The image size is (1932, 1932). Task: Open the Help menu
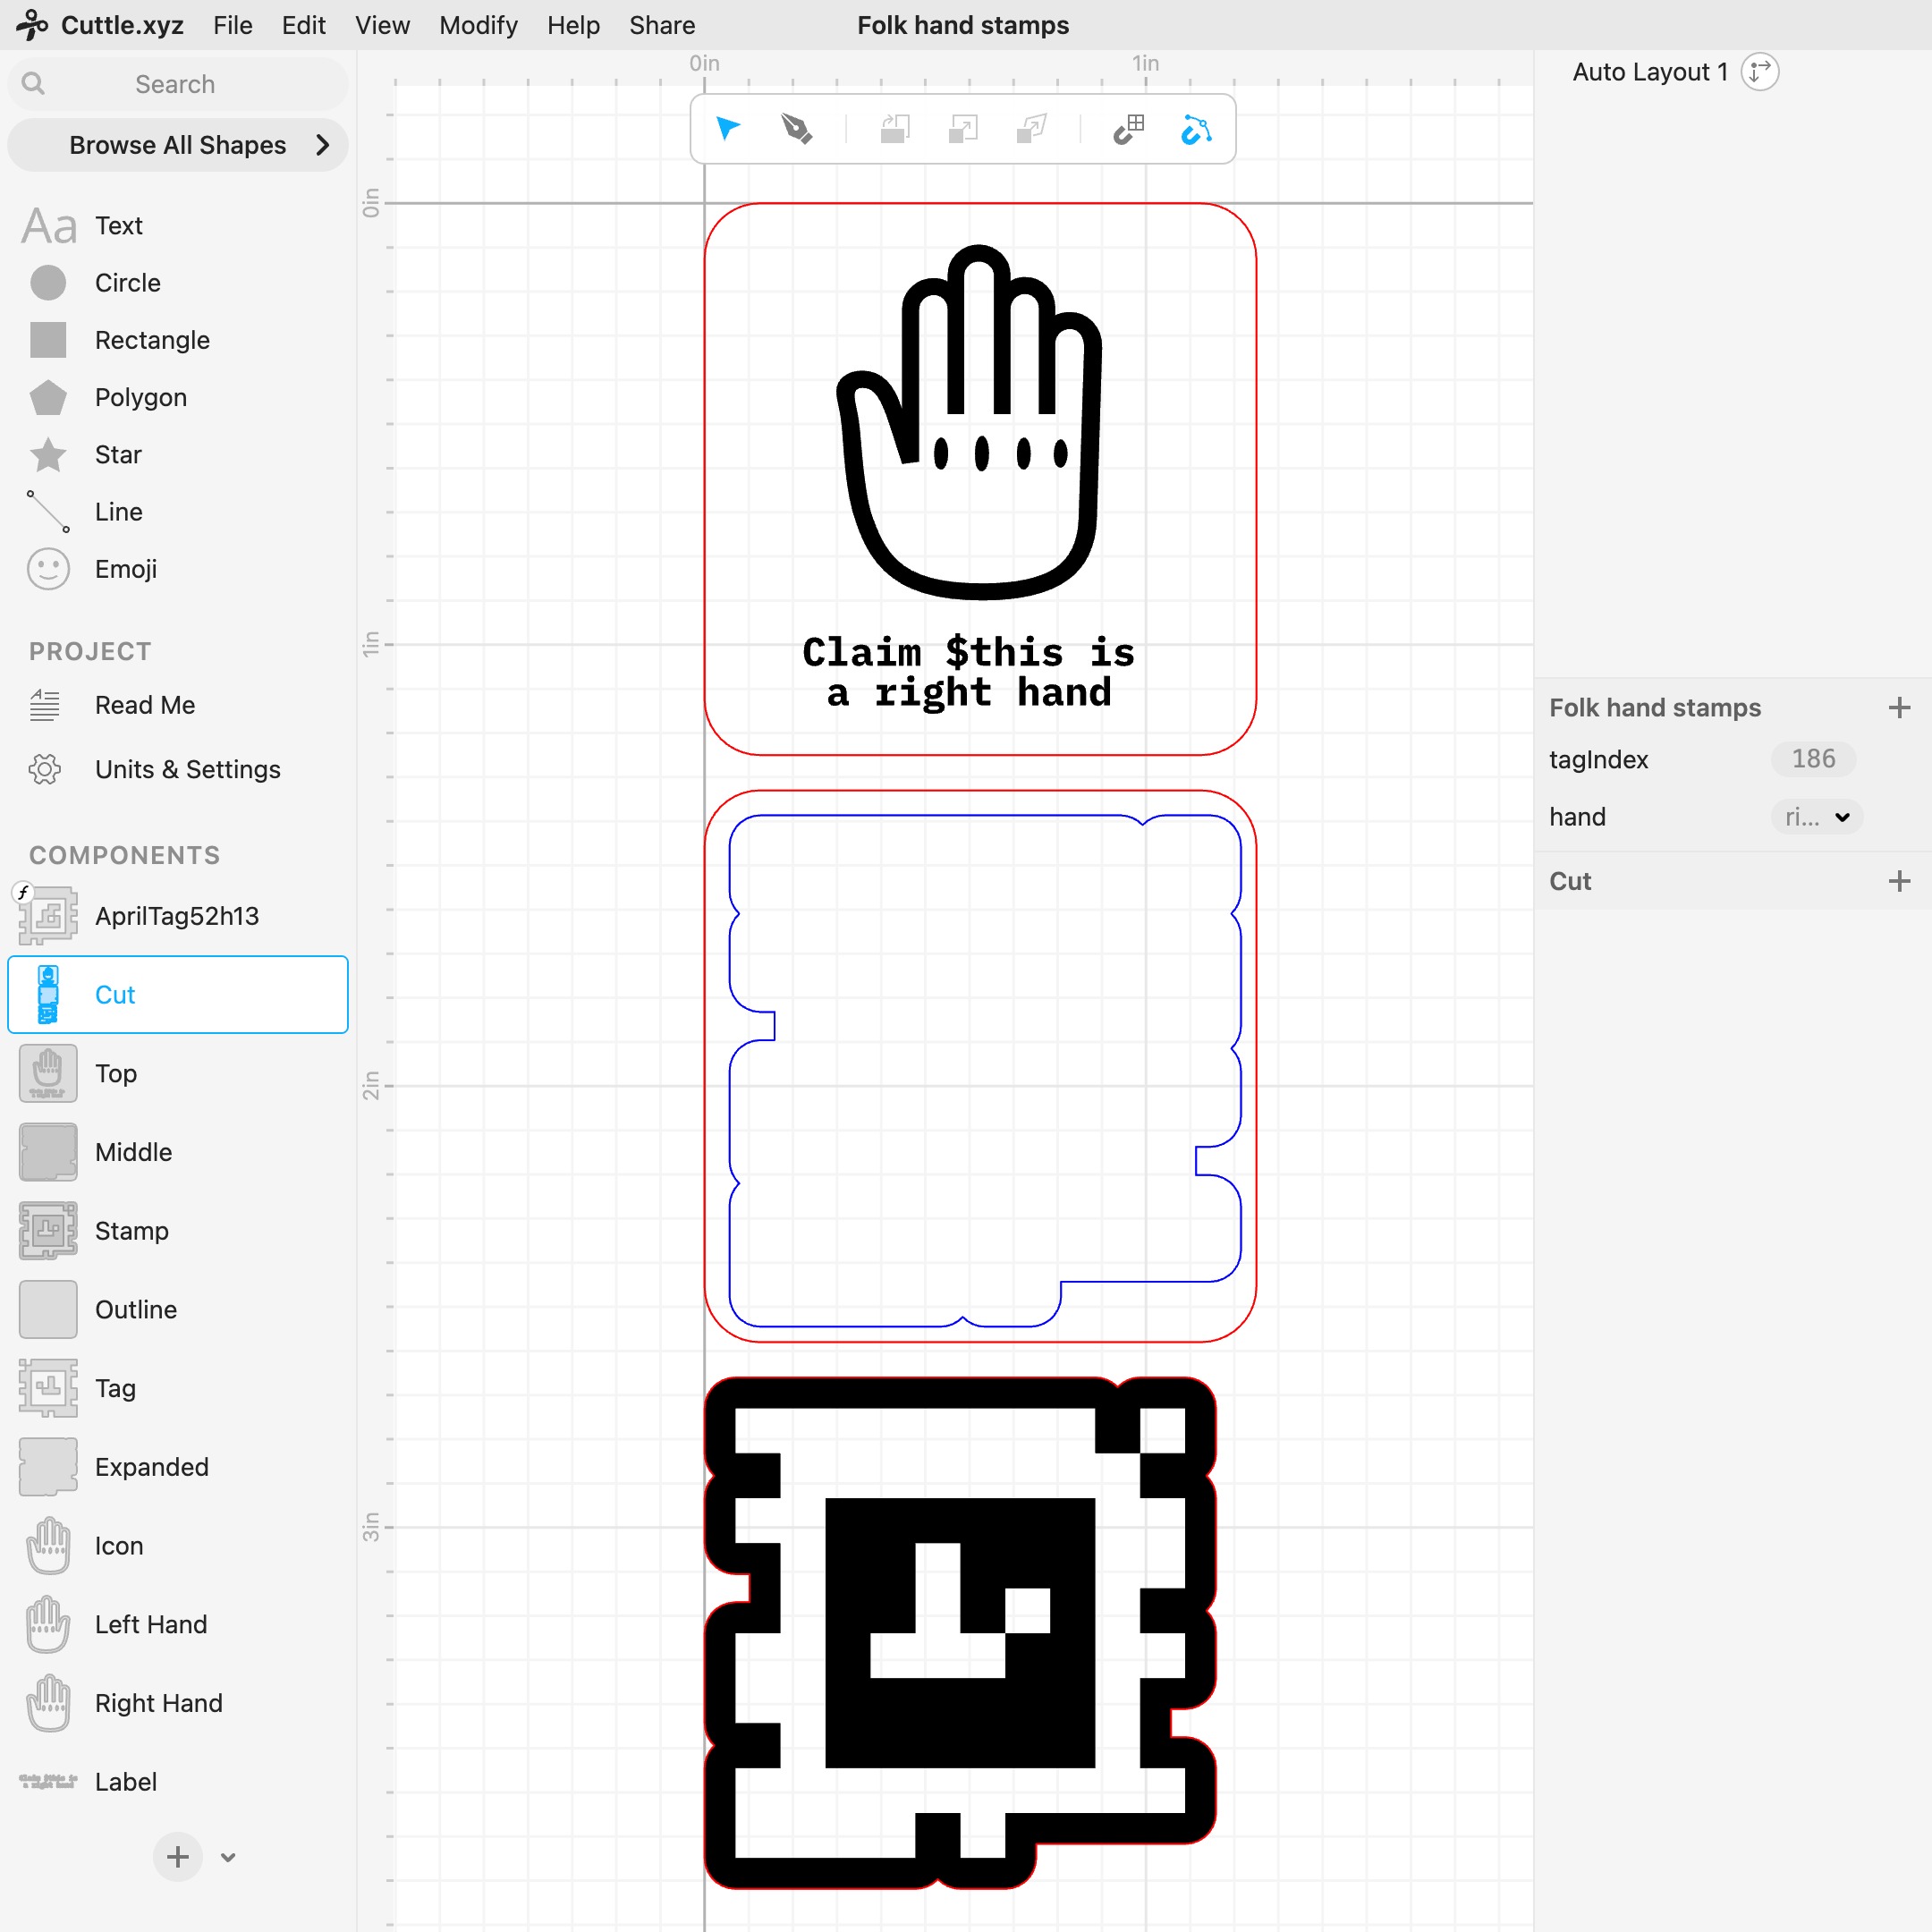click(573, 25)
